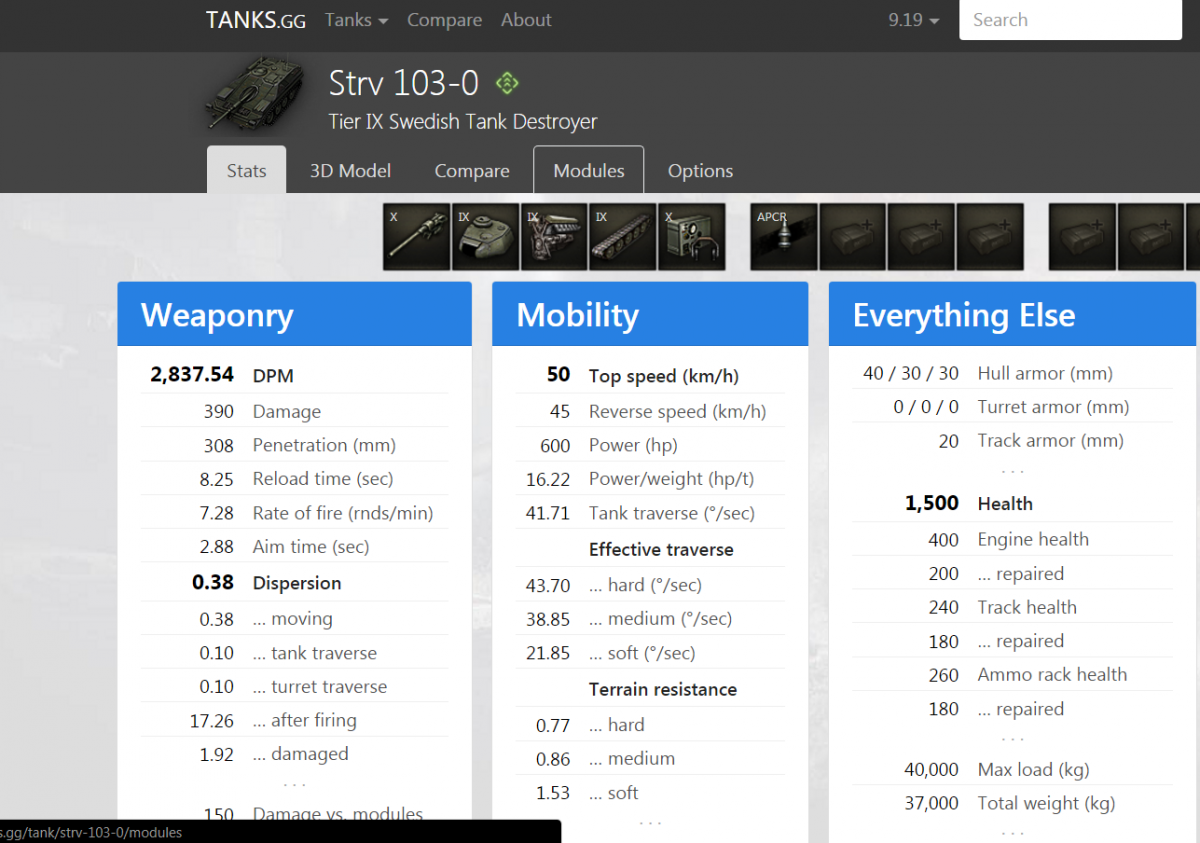Click the Engine health 400 row
The width and height of the screenshot is (1200, 843).
coord(1012,539)
